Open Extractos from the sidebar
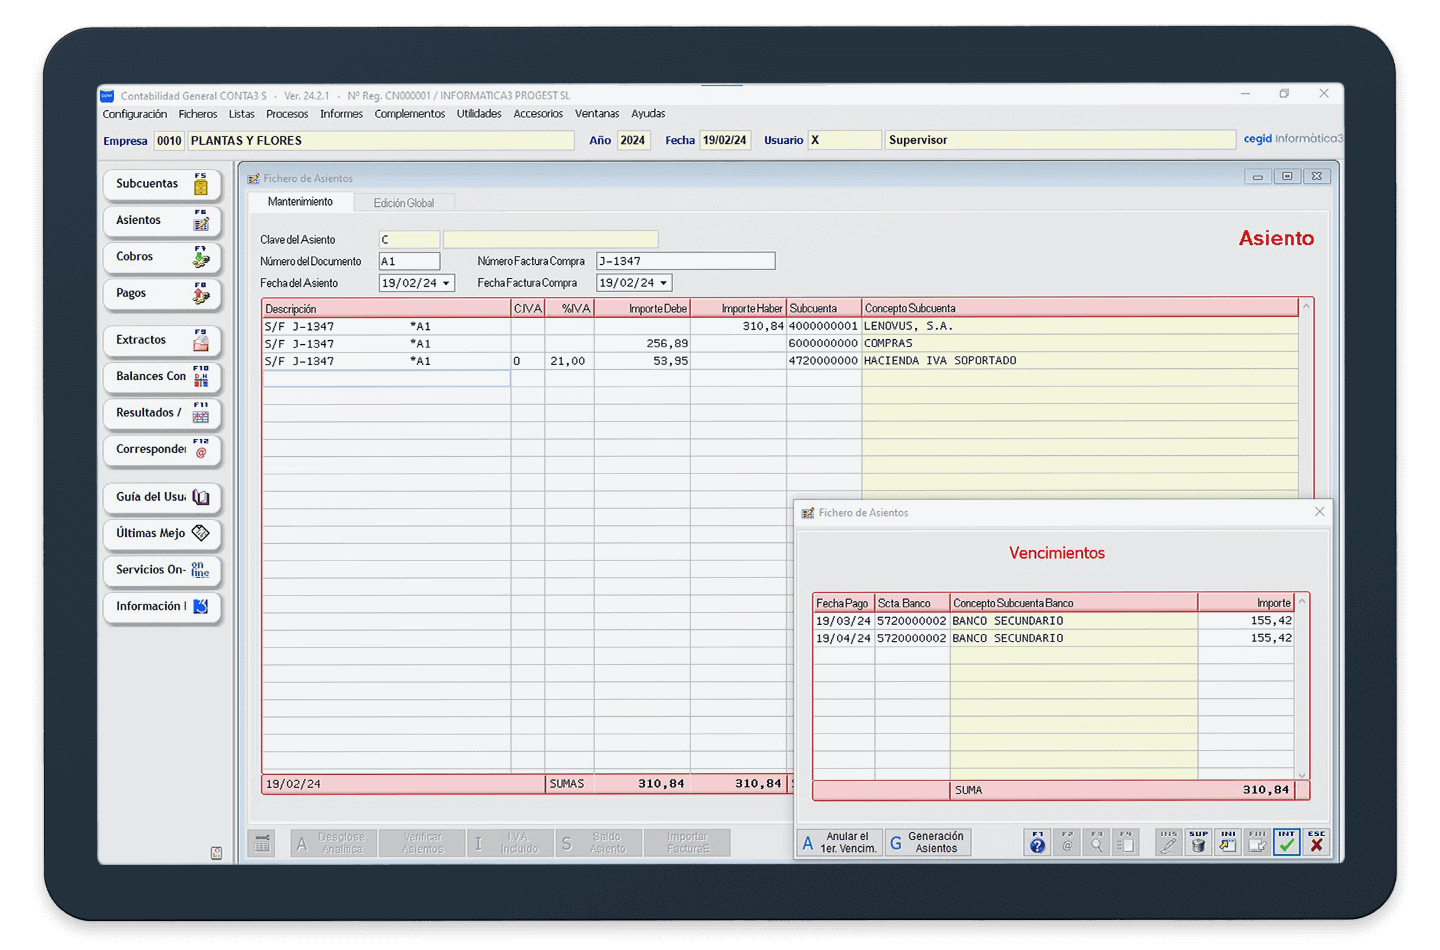 (x=161, y=340)
